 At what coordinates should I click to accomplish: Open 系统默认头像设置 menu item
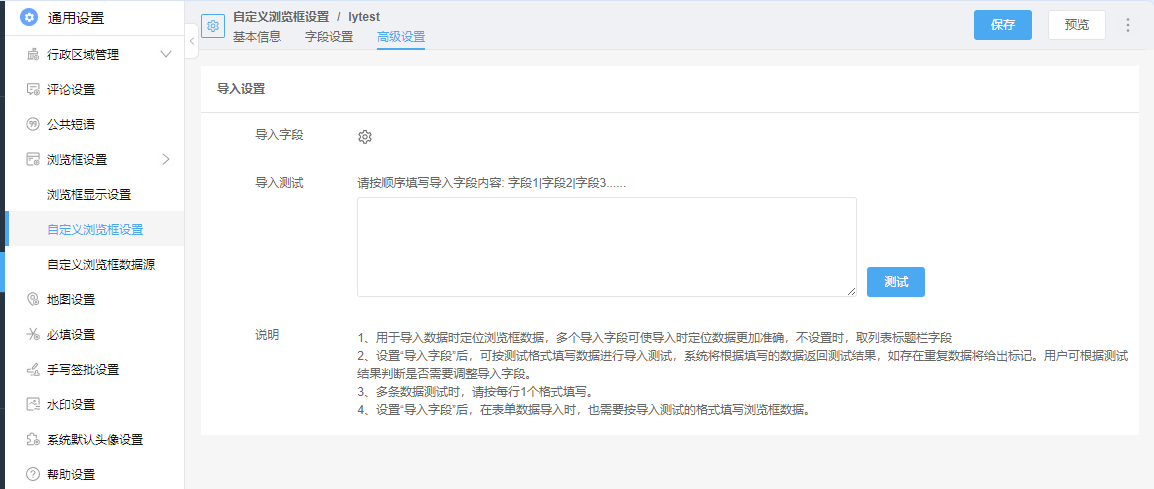(94, 440)
